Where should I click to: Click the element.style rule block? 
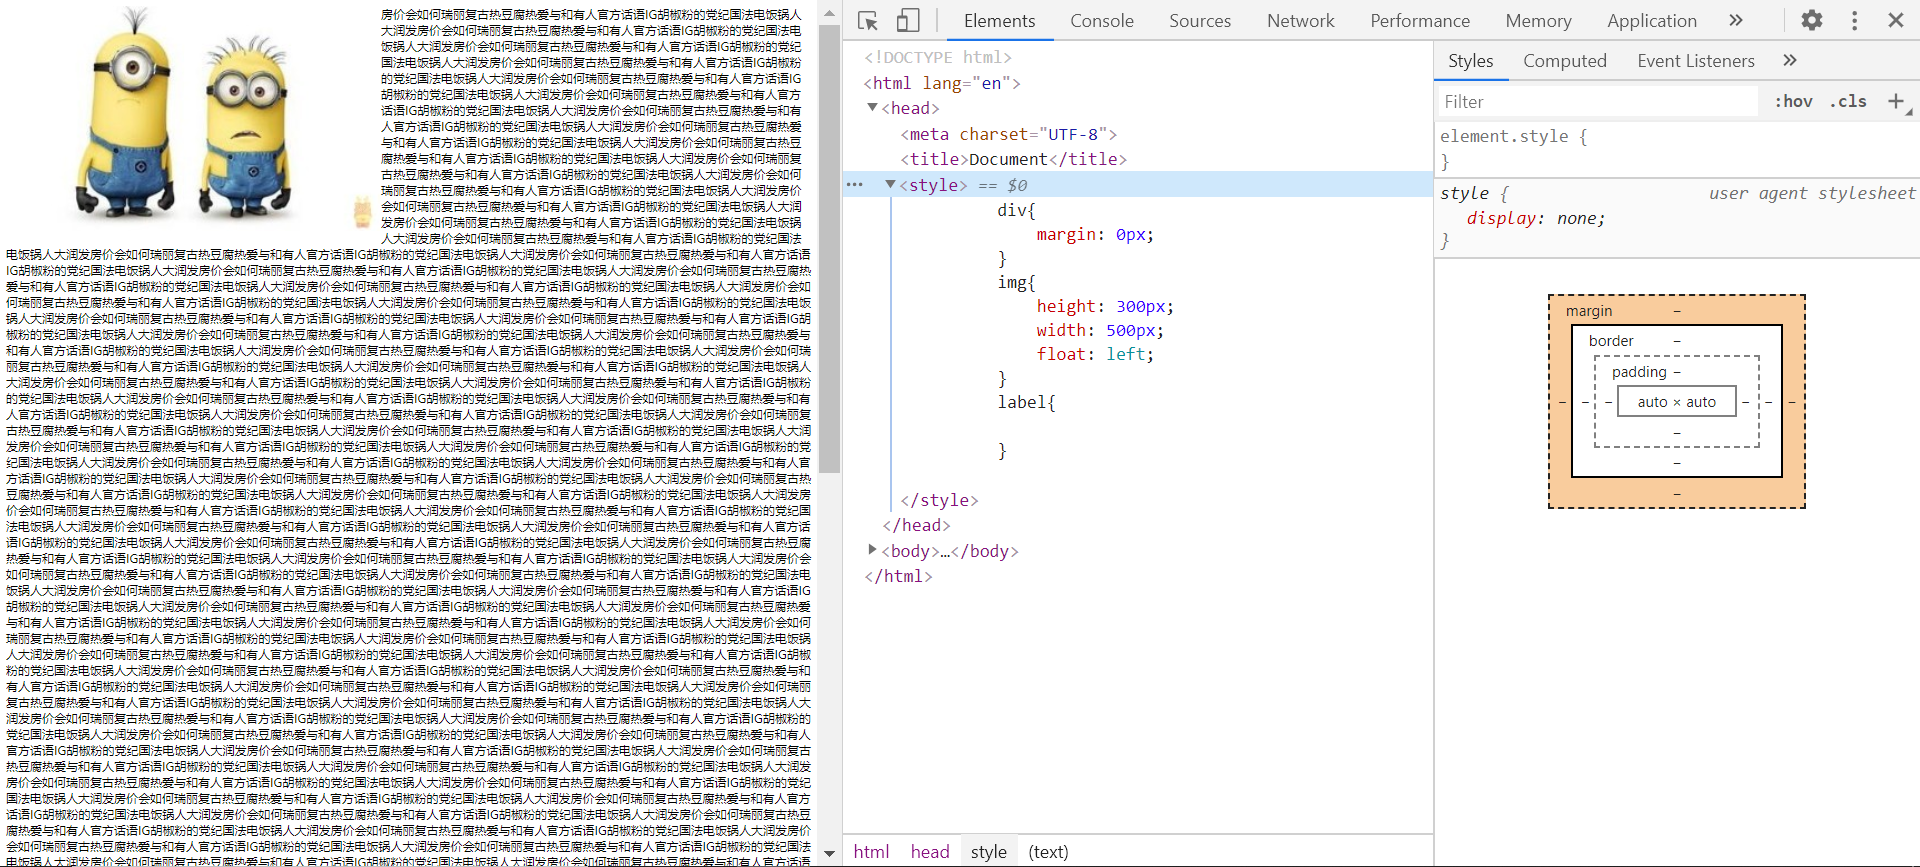(1677, 148)
